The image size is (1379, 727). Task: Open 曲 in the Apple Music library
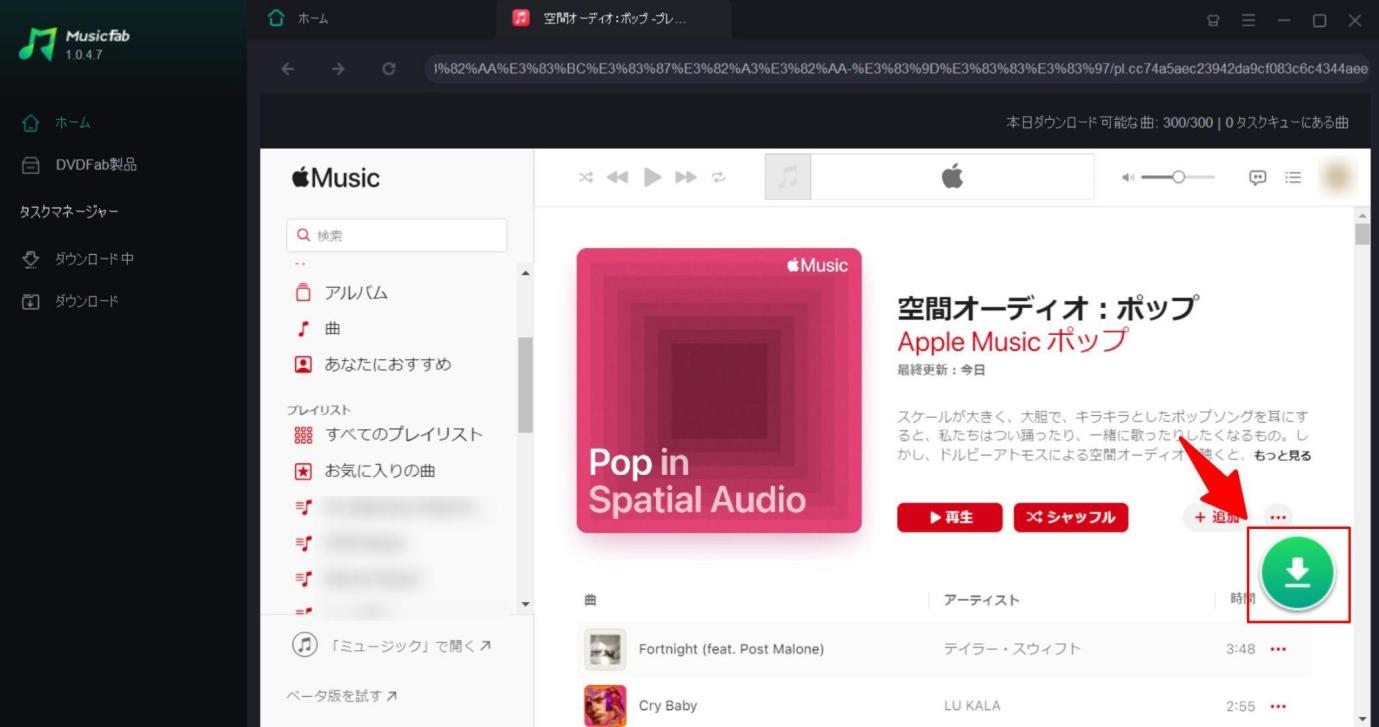[x=318, y=328]
